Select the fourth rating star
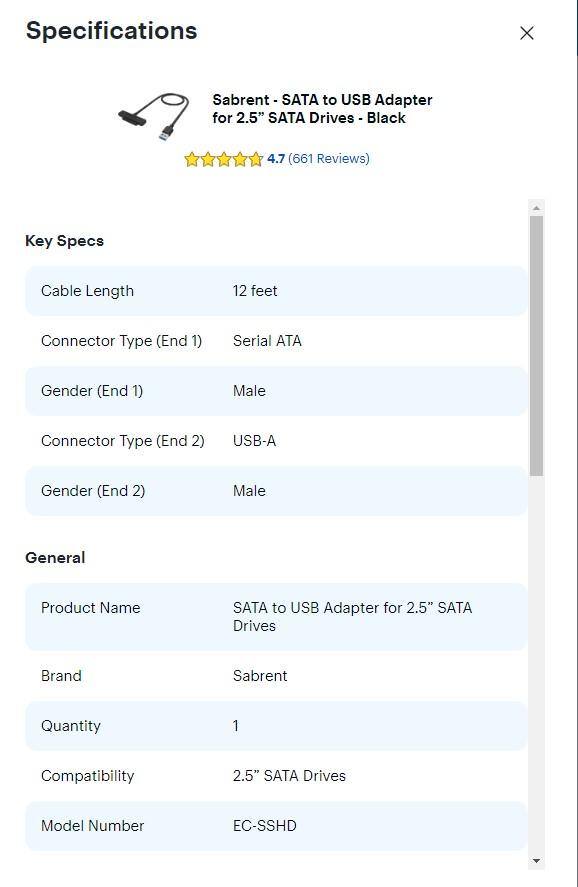Screen dimensions: 578x887 pos(240,158)
